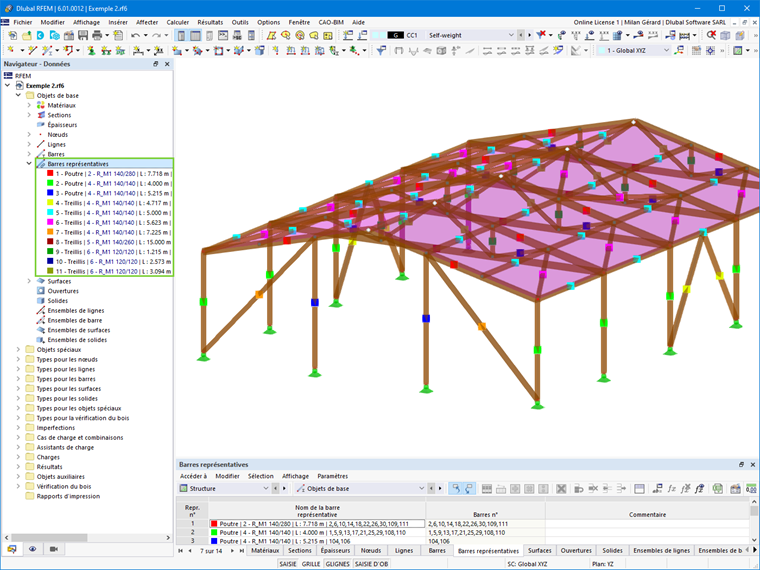Click the Undo arrow icon
This screenshot has width=760, height=570.
tap(135, 35)
